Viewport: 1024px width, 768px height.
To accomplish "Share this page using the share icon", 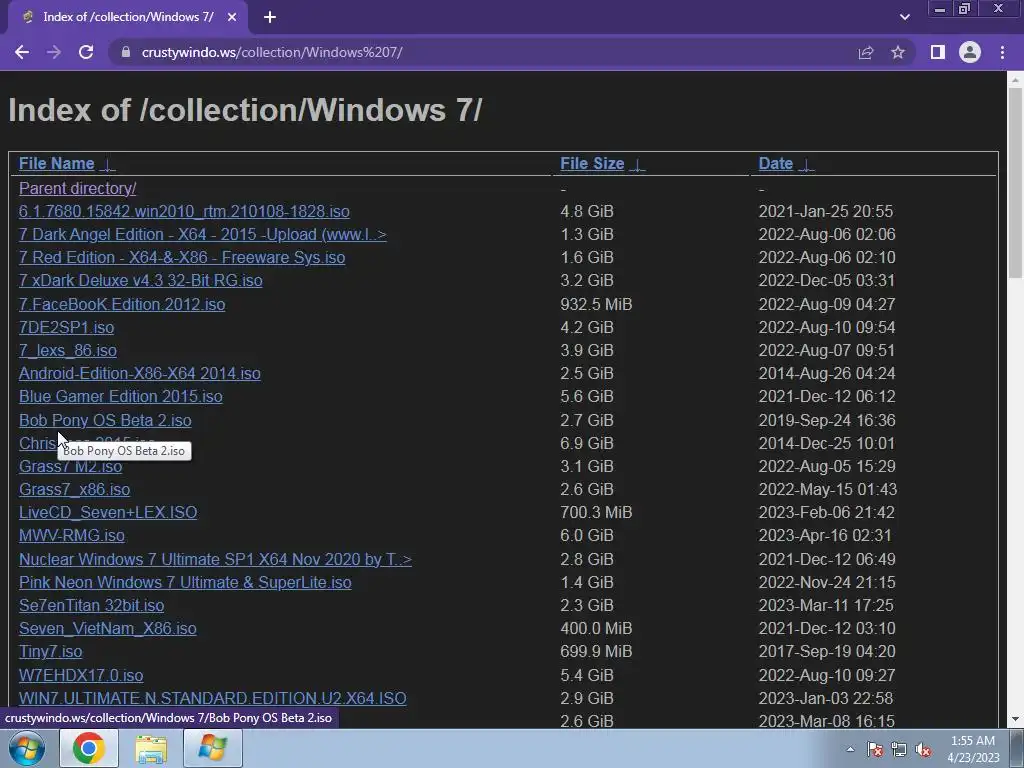I will pos(866,52).
